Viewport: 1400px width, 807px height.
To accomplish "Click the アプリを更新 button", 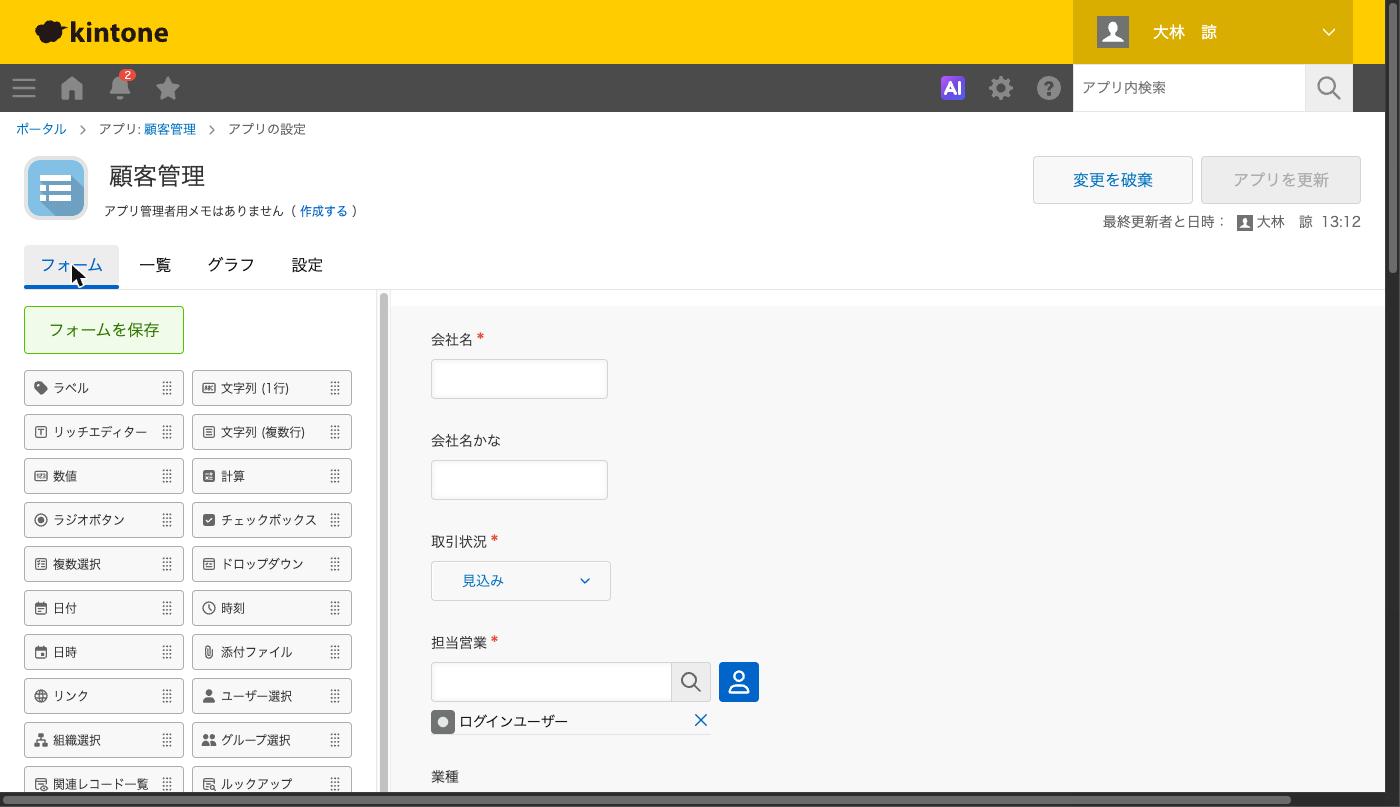I will (1281, 180).
